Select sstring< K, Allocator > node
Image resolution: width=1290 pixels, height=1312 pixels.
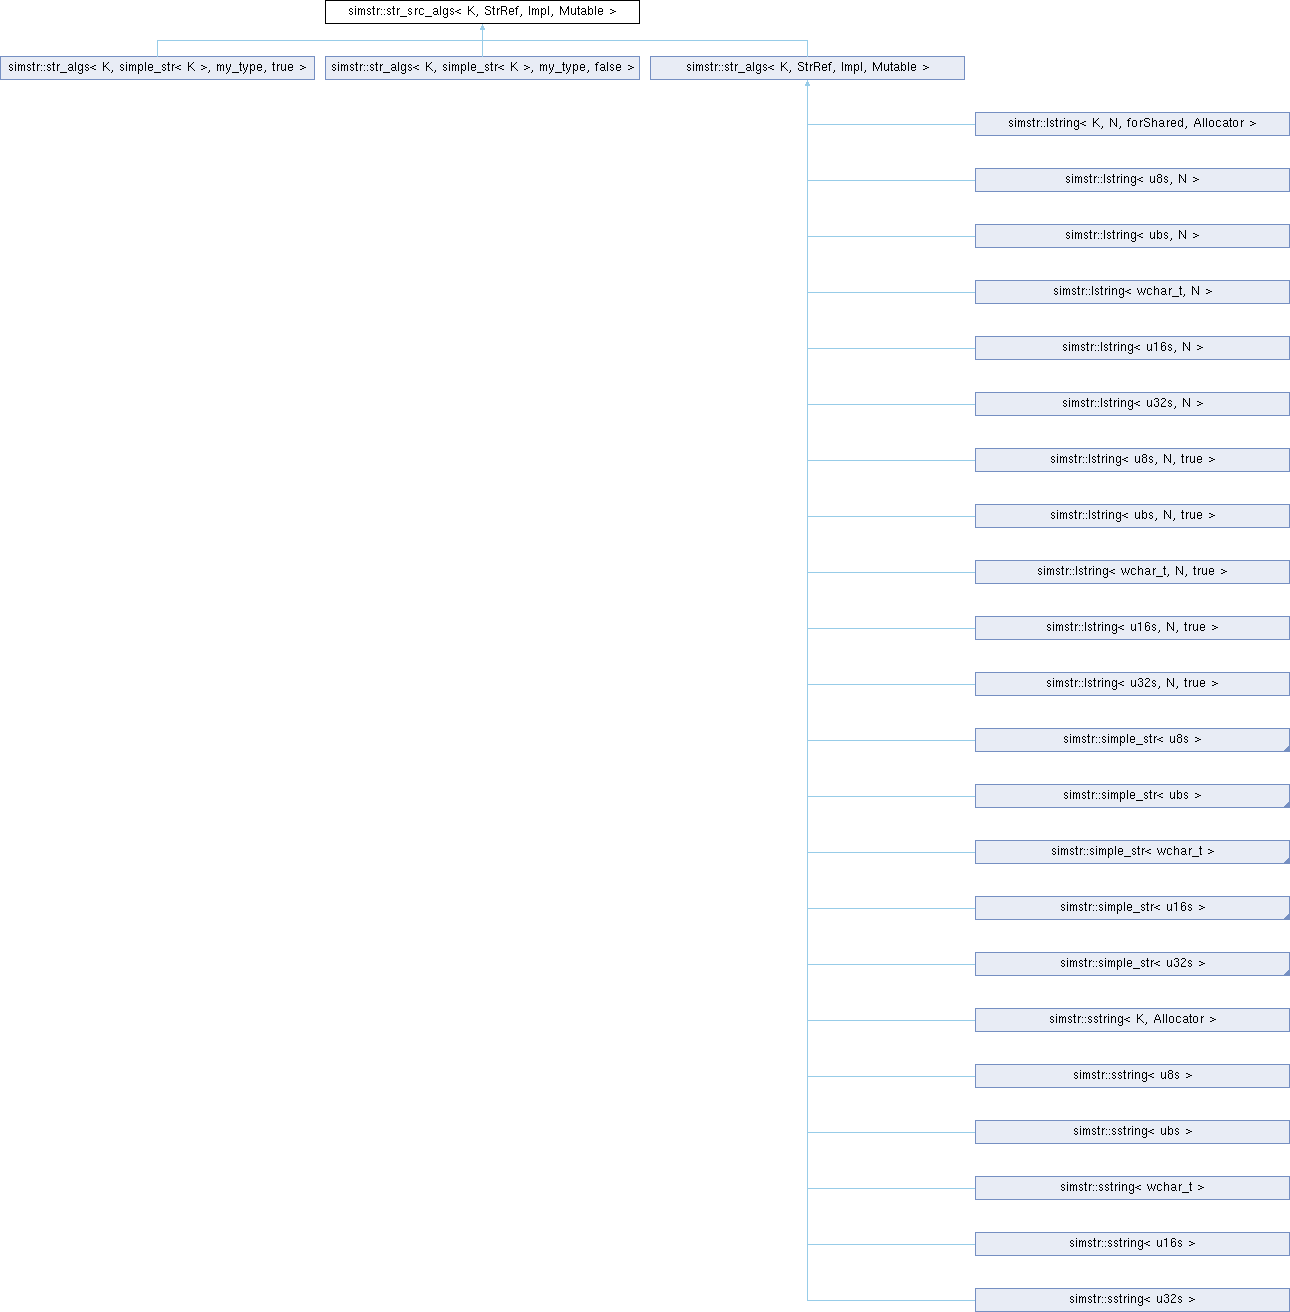[x=1132, y=1020]
